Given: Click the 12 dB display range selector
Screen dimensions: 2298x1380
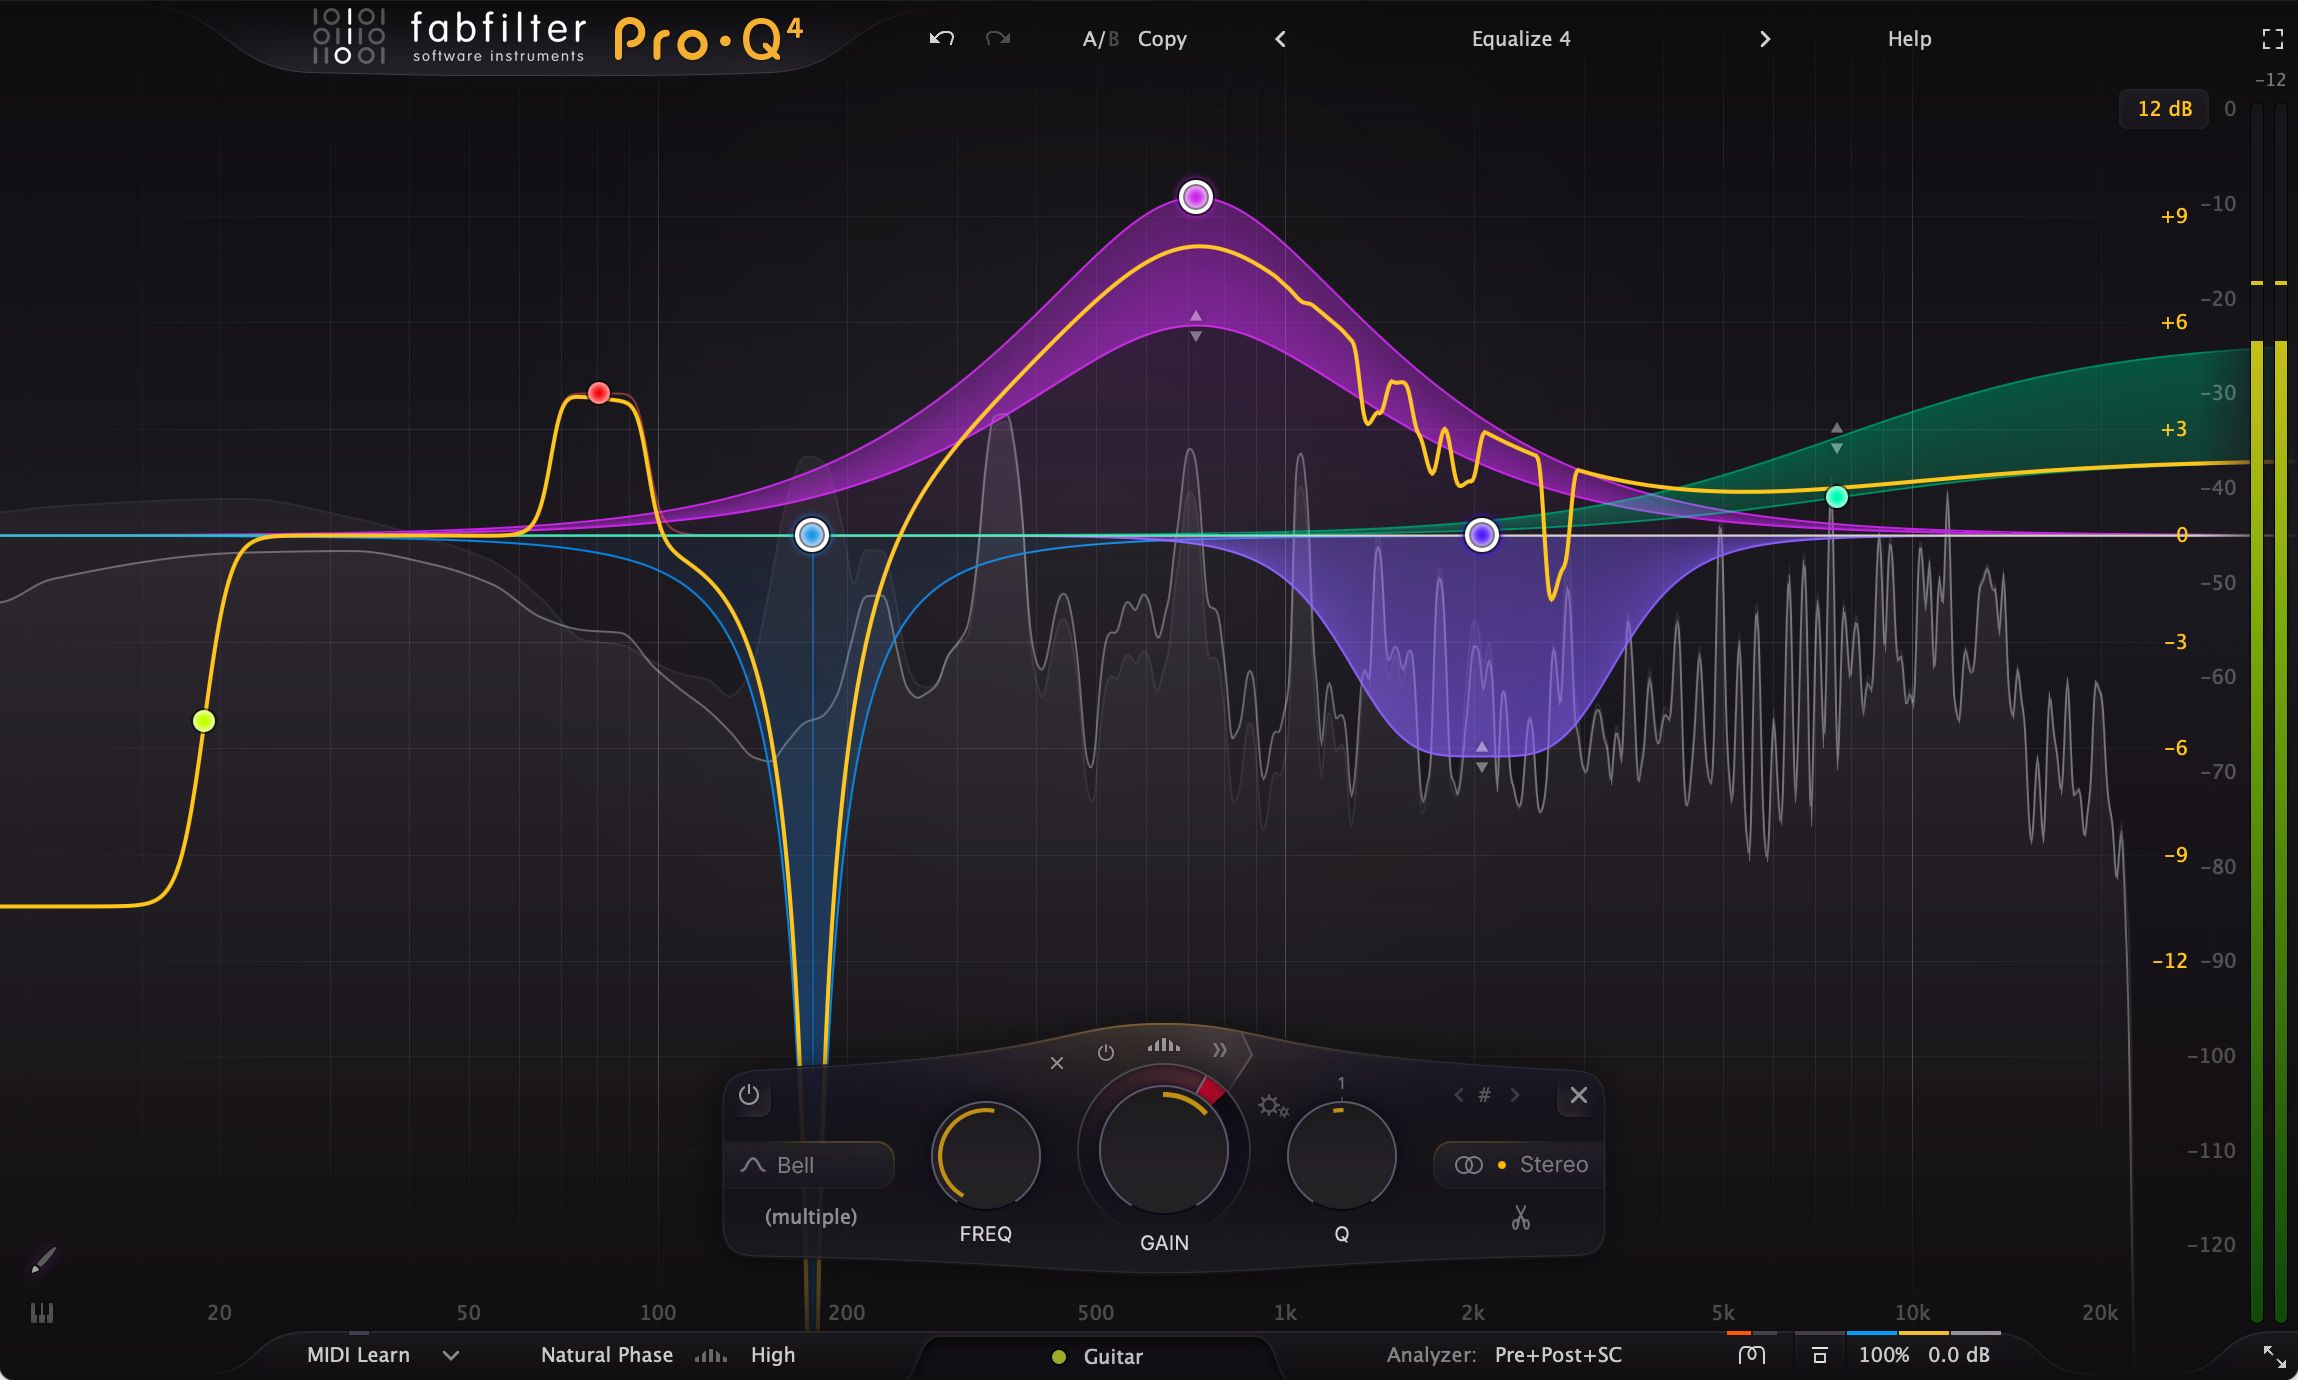Looking at the screenshot, I should 2163,108.
